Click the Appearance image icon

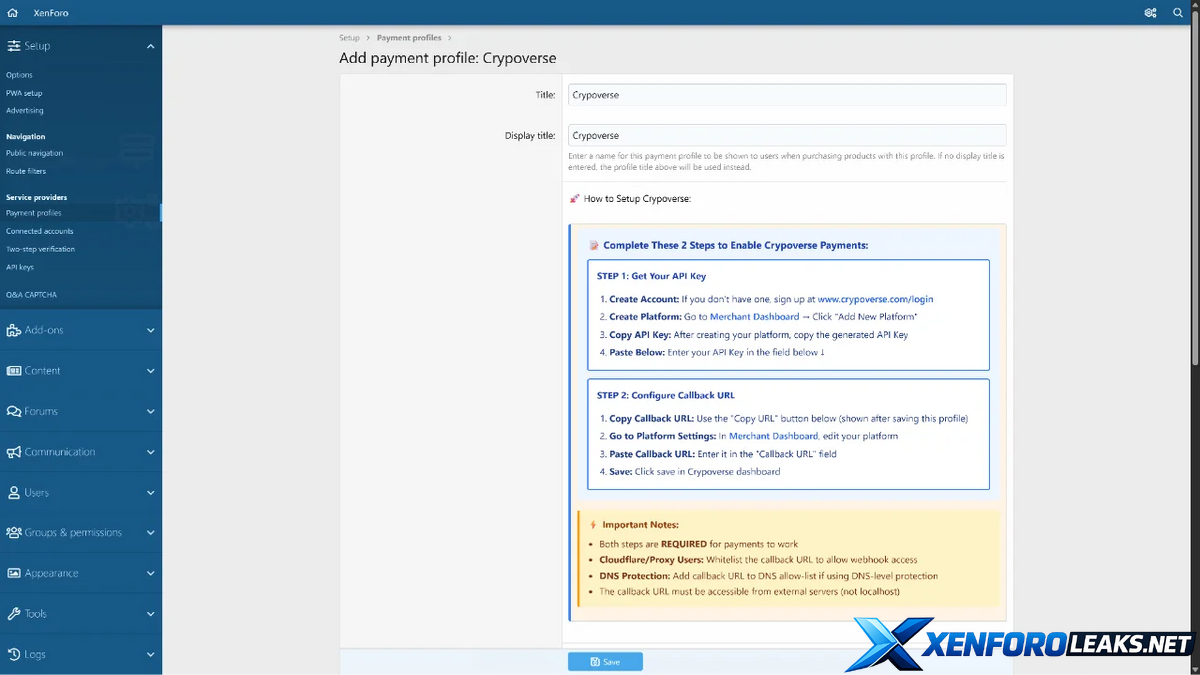click(x=14, y=573)
